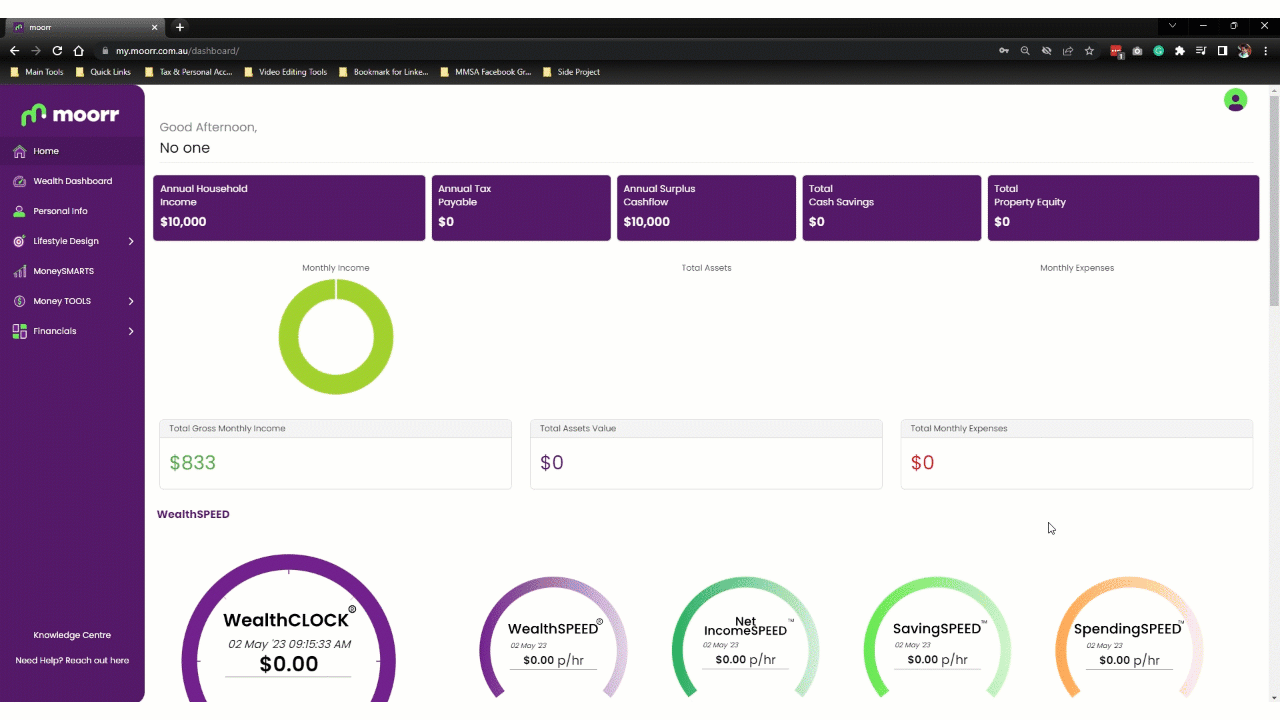Click the Monthly Income donut chart
This screenshot has height=720, width=1280.
pos(336,336)
